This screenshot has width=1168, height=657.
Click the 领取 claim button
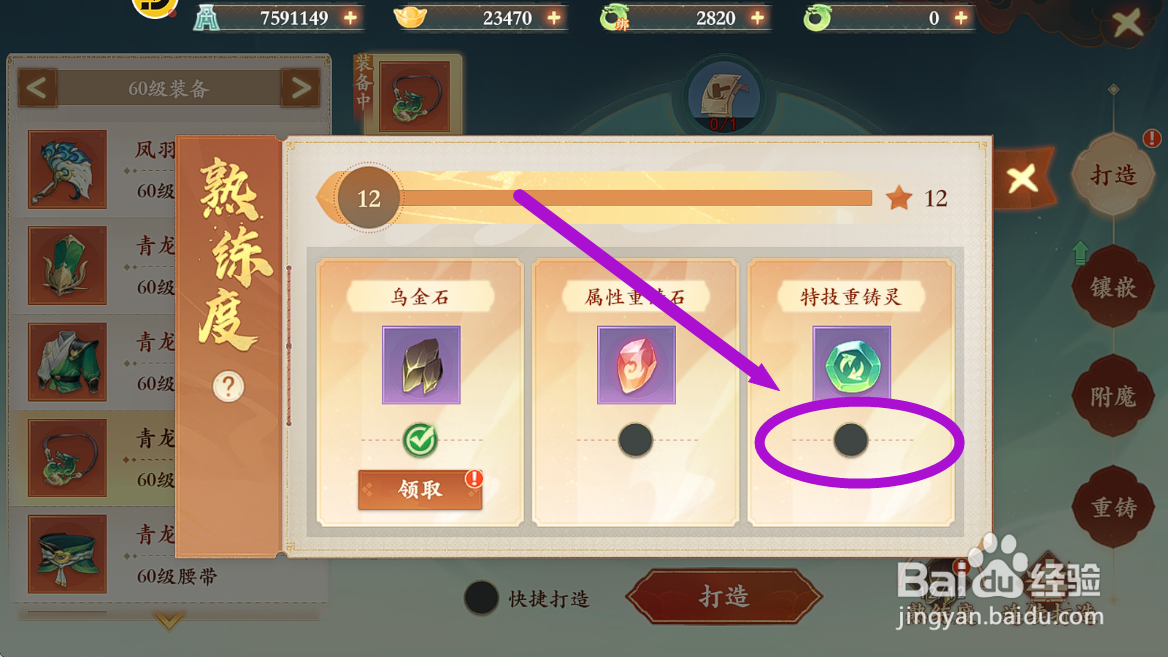(420, 489)
